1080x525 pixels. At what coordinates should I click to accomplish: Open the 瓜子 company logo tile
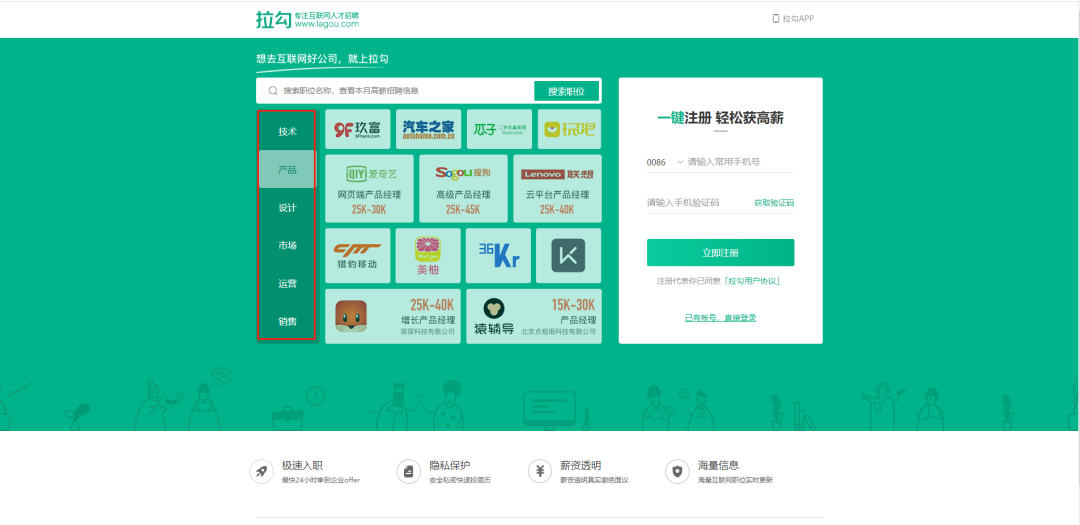pos(499,129)
